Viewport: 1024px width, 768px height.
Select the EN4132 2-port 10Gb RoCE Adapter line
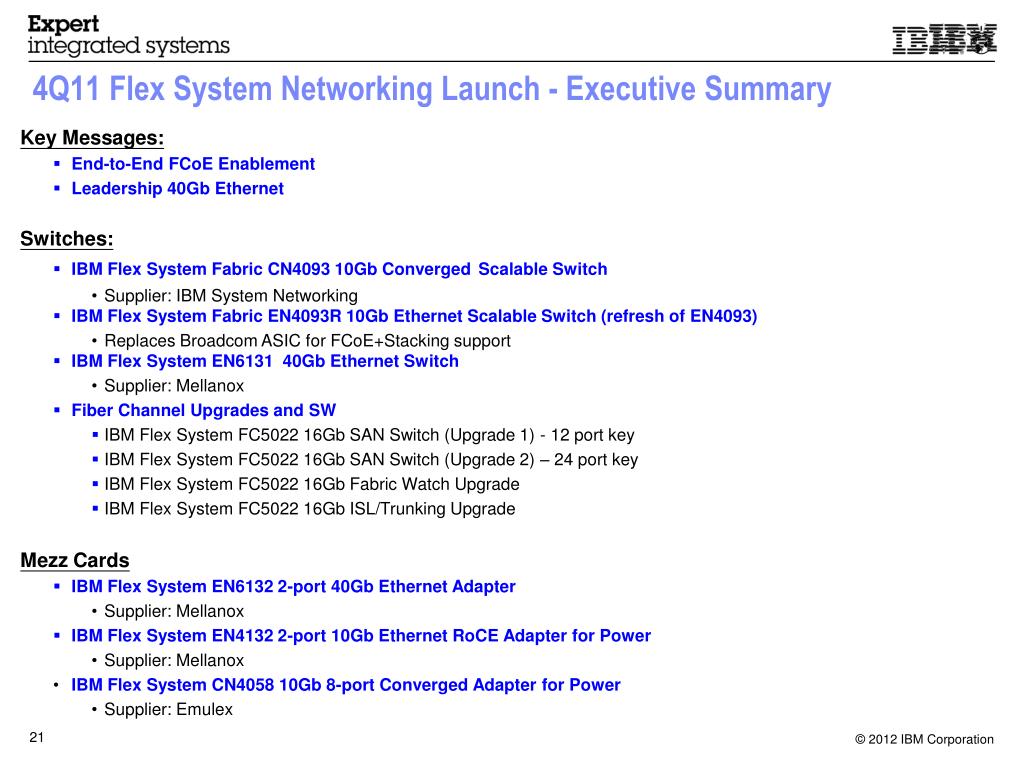tap(361, 636)
